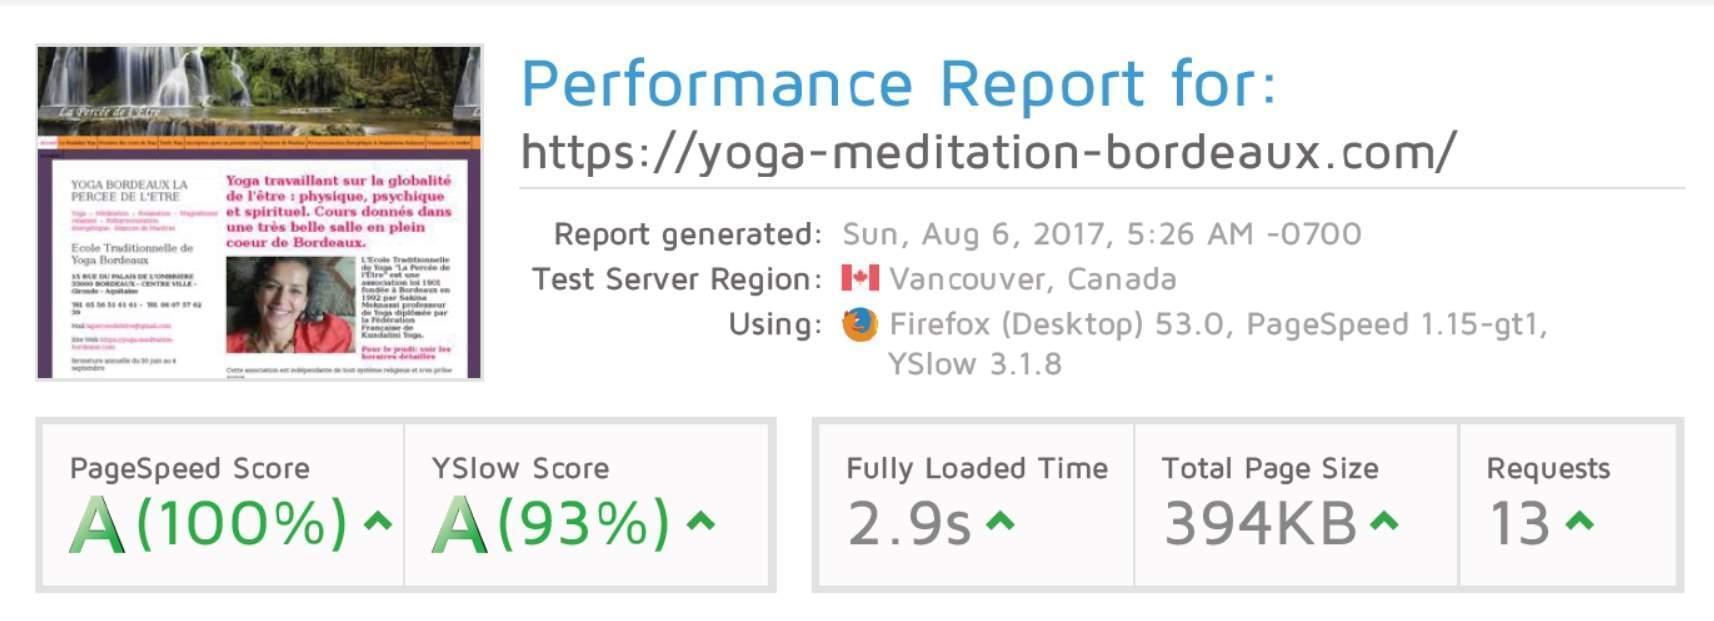Click the Vancouver, Canada region text

pyautogui.click(x=1036, y=279)
